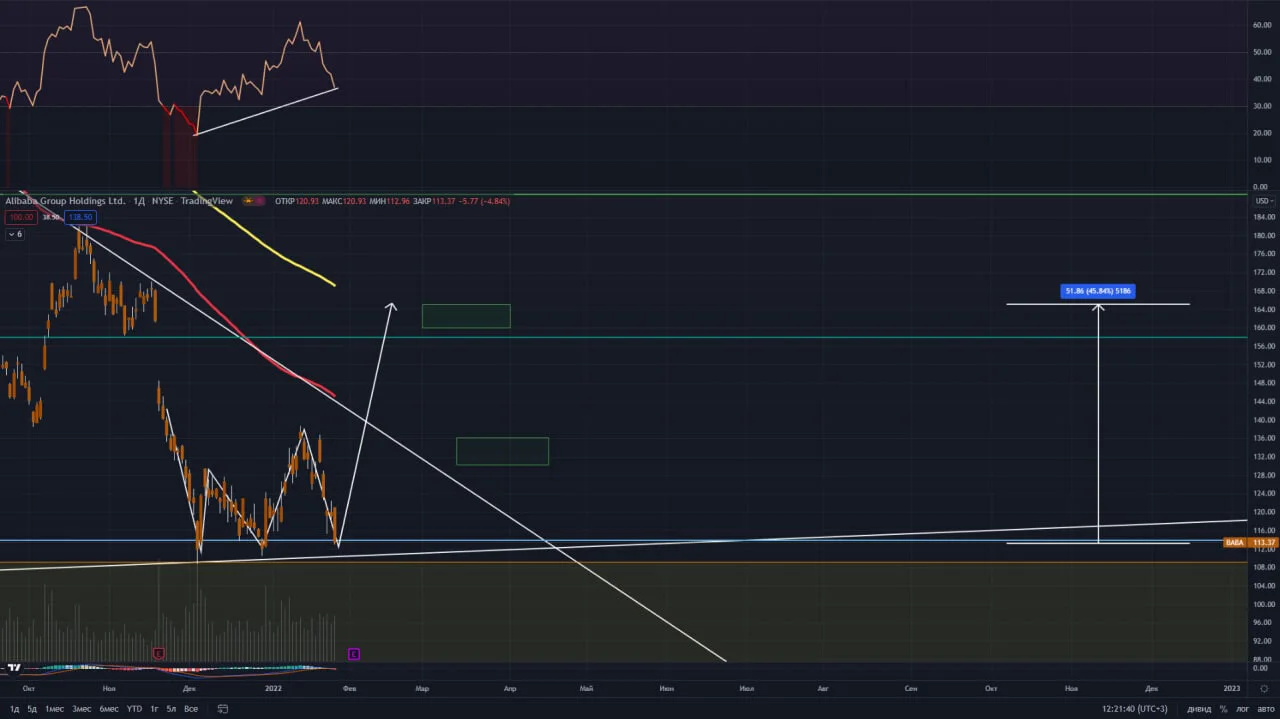Click the upper green rectangle drawing
This screenshot has height=719, width=1280.
pos(466,316)
